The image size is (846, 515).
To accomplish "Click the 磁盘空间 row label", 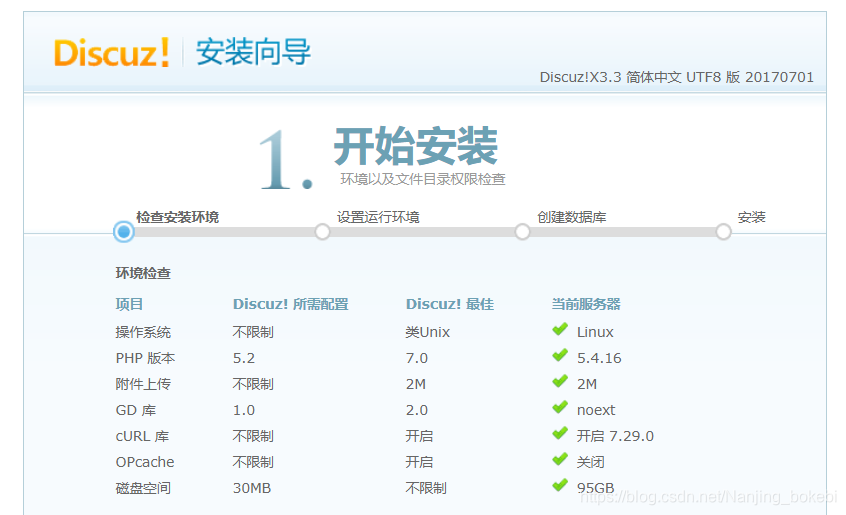I will tap(143, 488).
